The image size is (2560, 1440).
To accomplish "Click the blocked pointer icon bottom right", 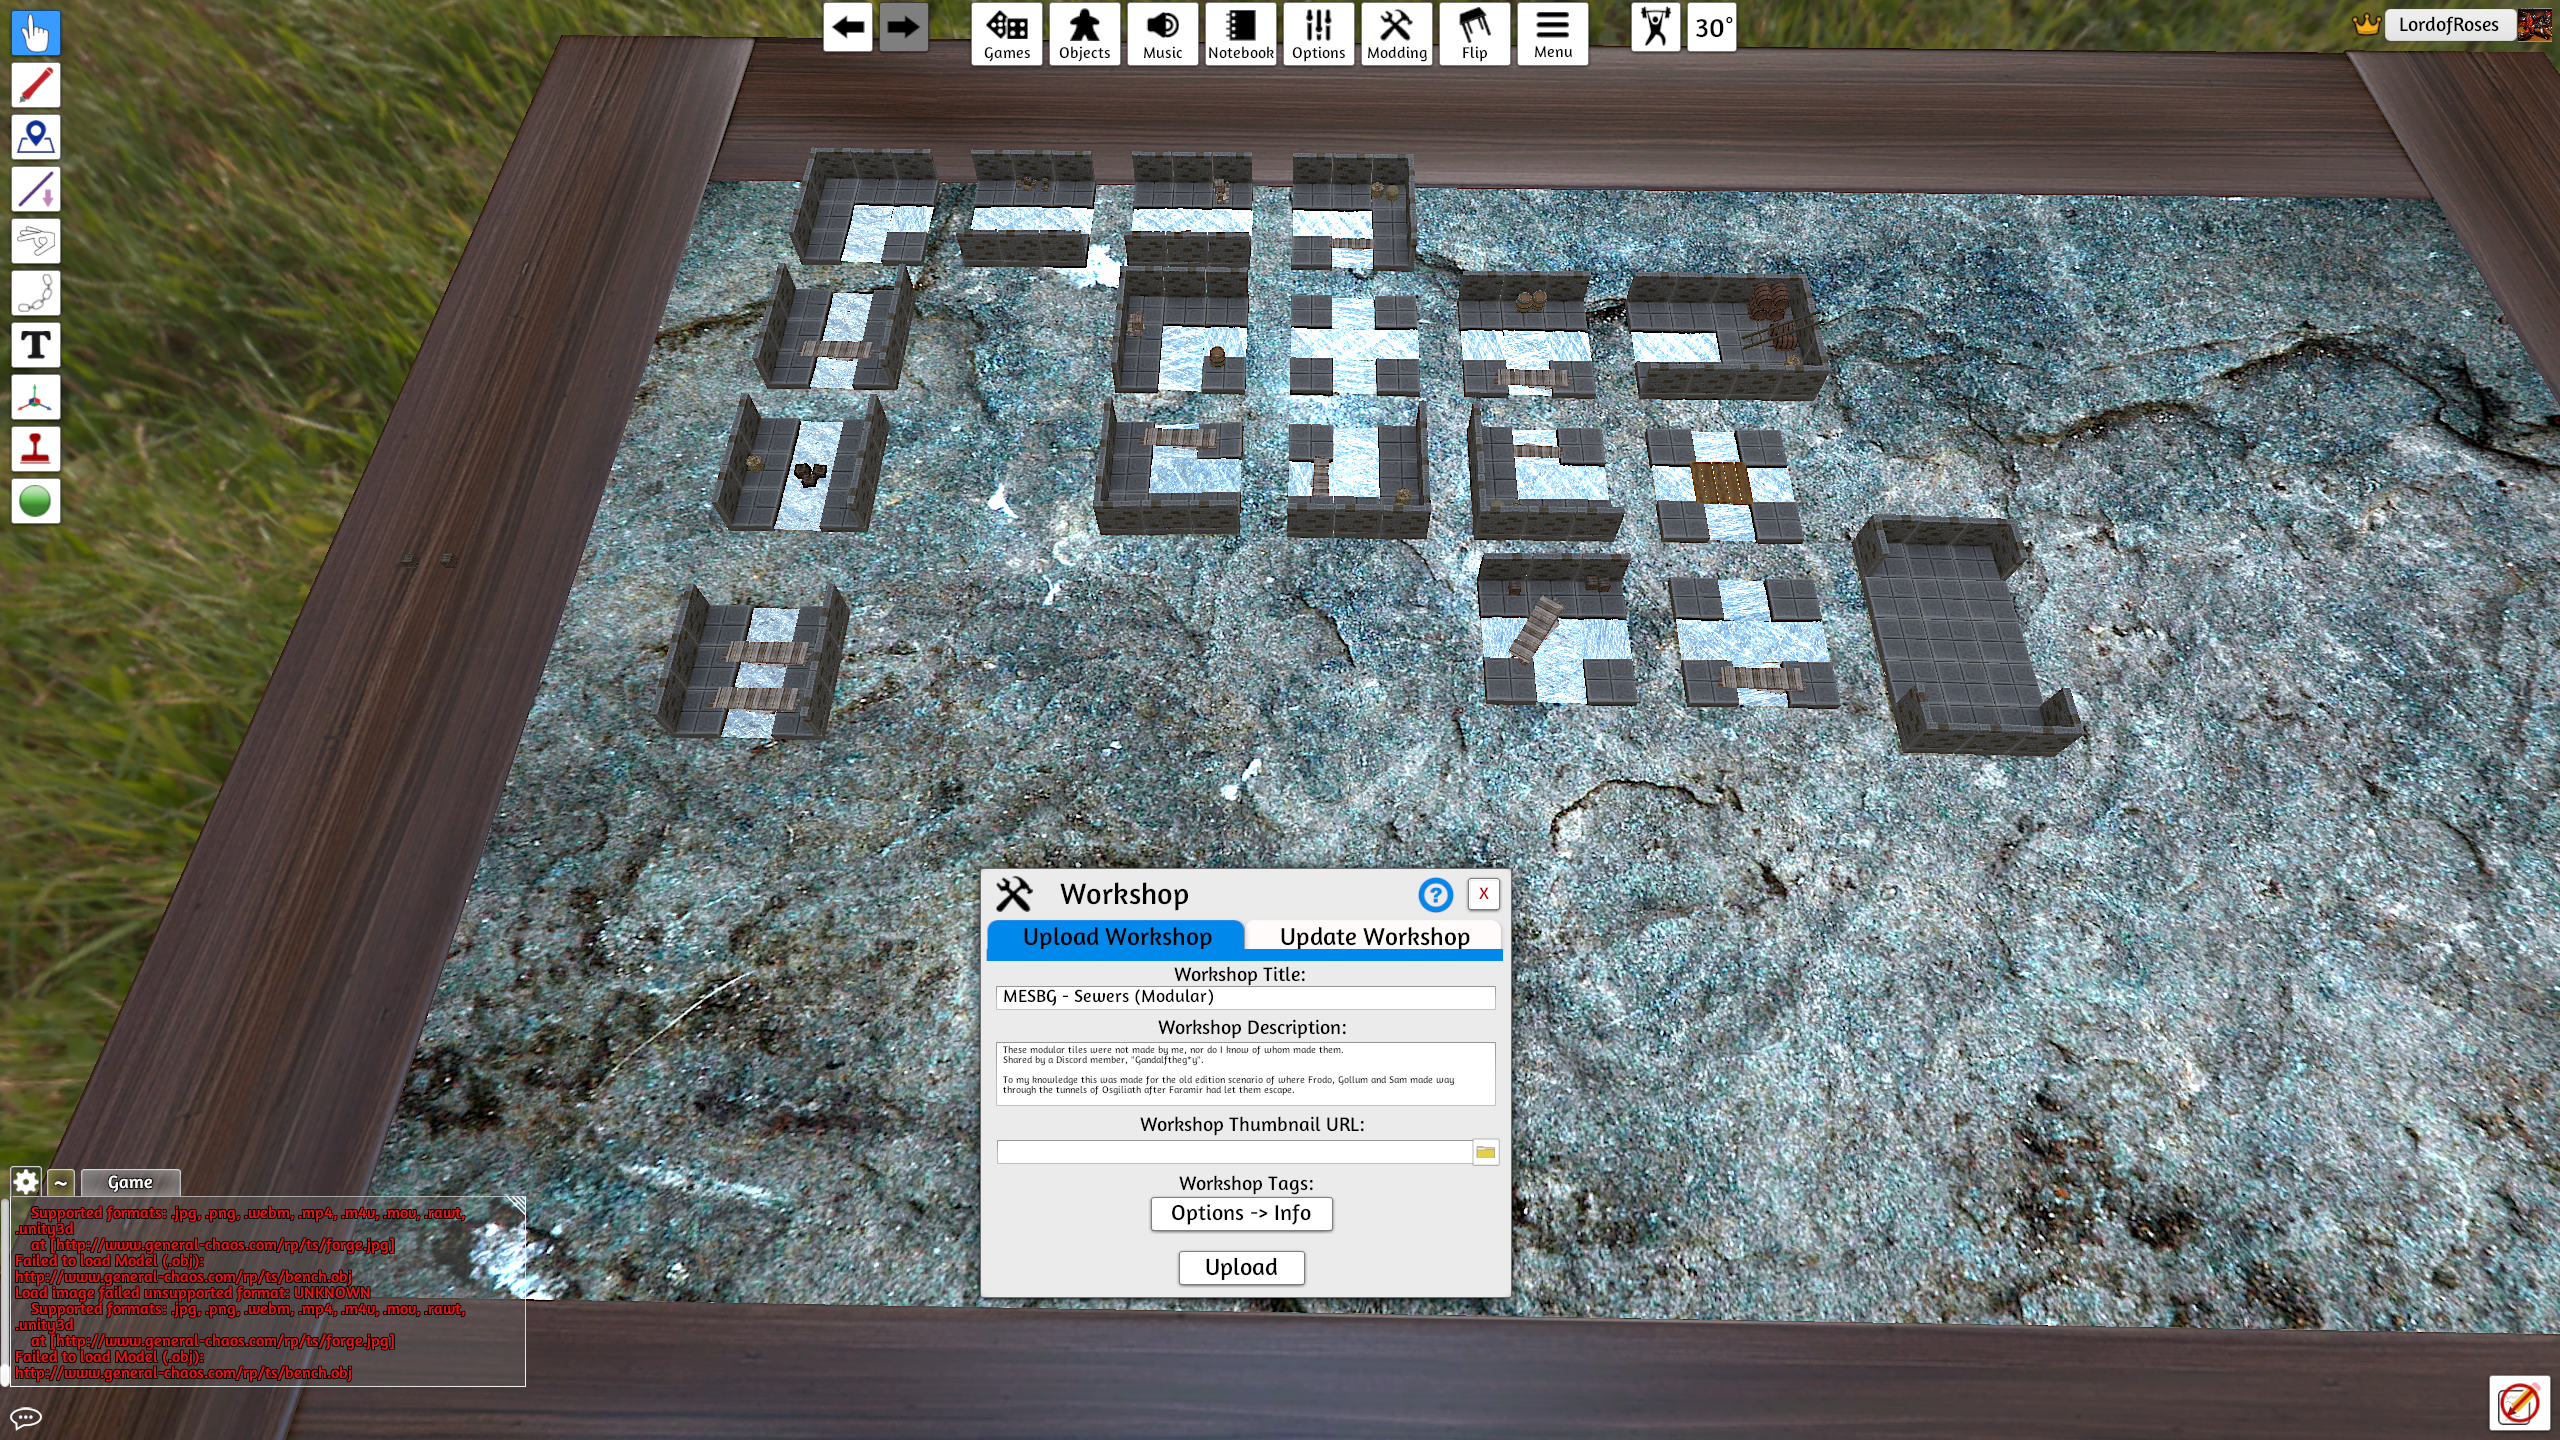I will 2519,1403.
